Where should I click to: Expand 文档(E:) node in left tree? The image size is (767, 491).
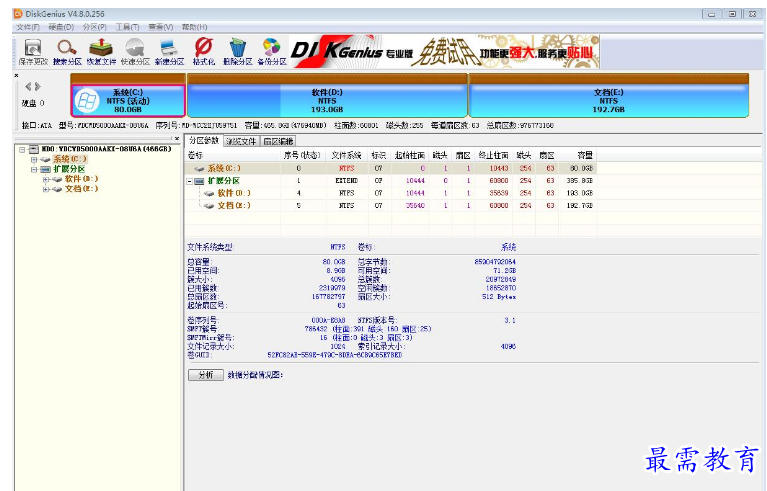pyautogui.click(x=45, y=189)
